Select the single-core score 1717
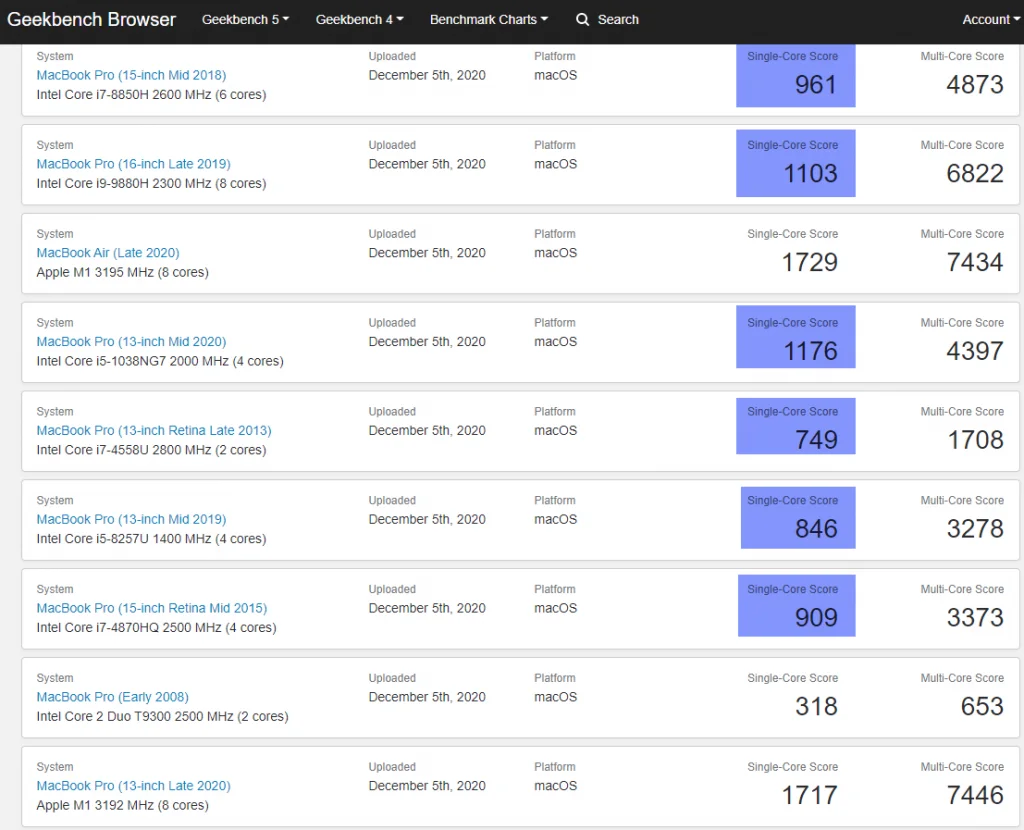1024x830 pixels. click(810, 795)
